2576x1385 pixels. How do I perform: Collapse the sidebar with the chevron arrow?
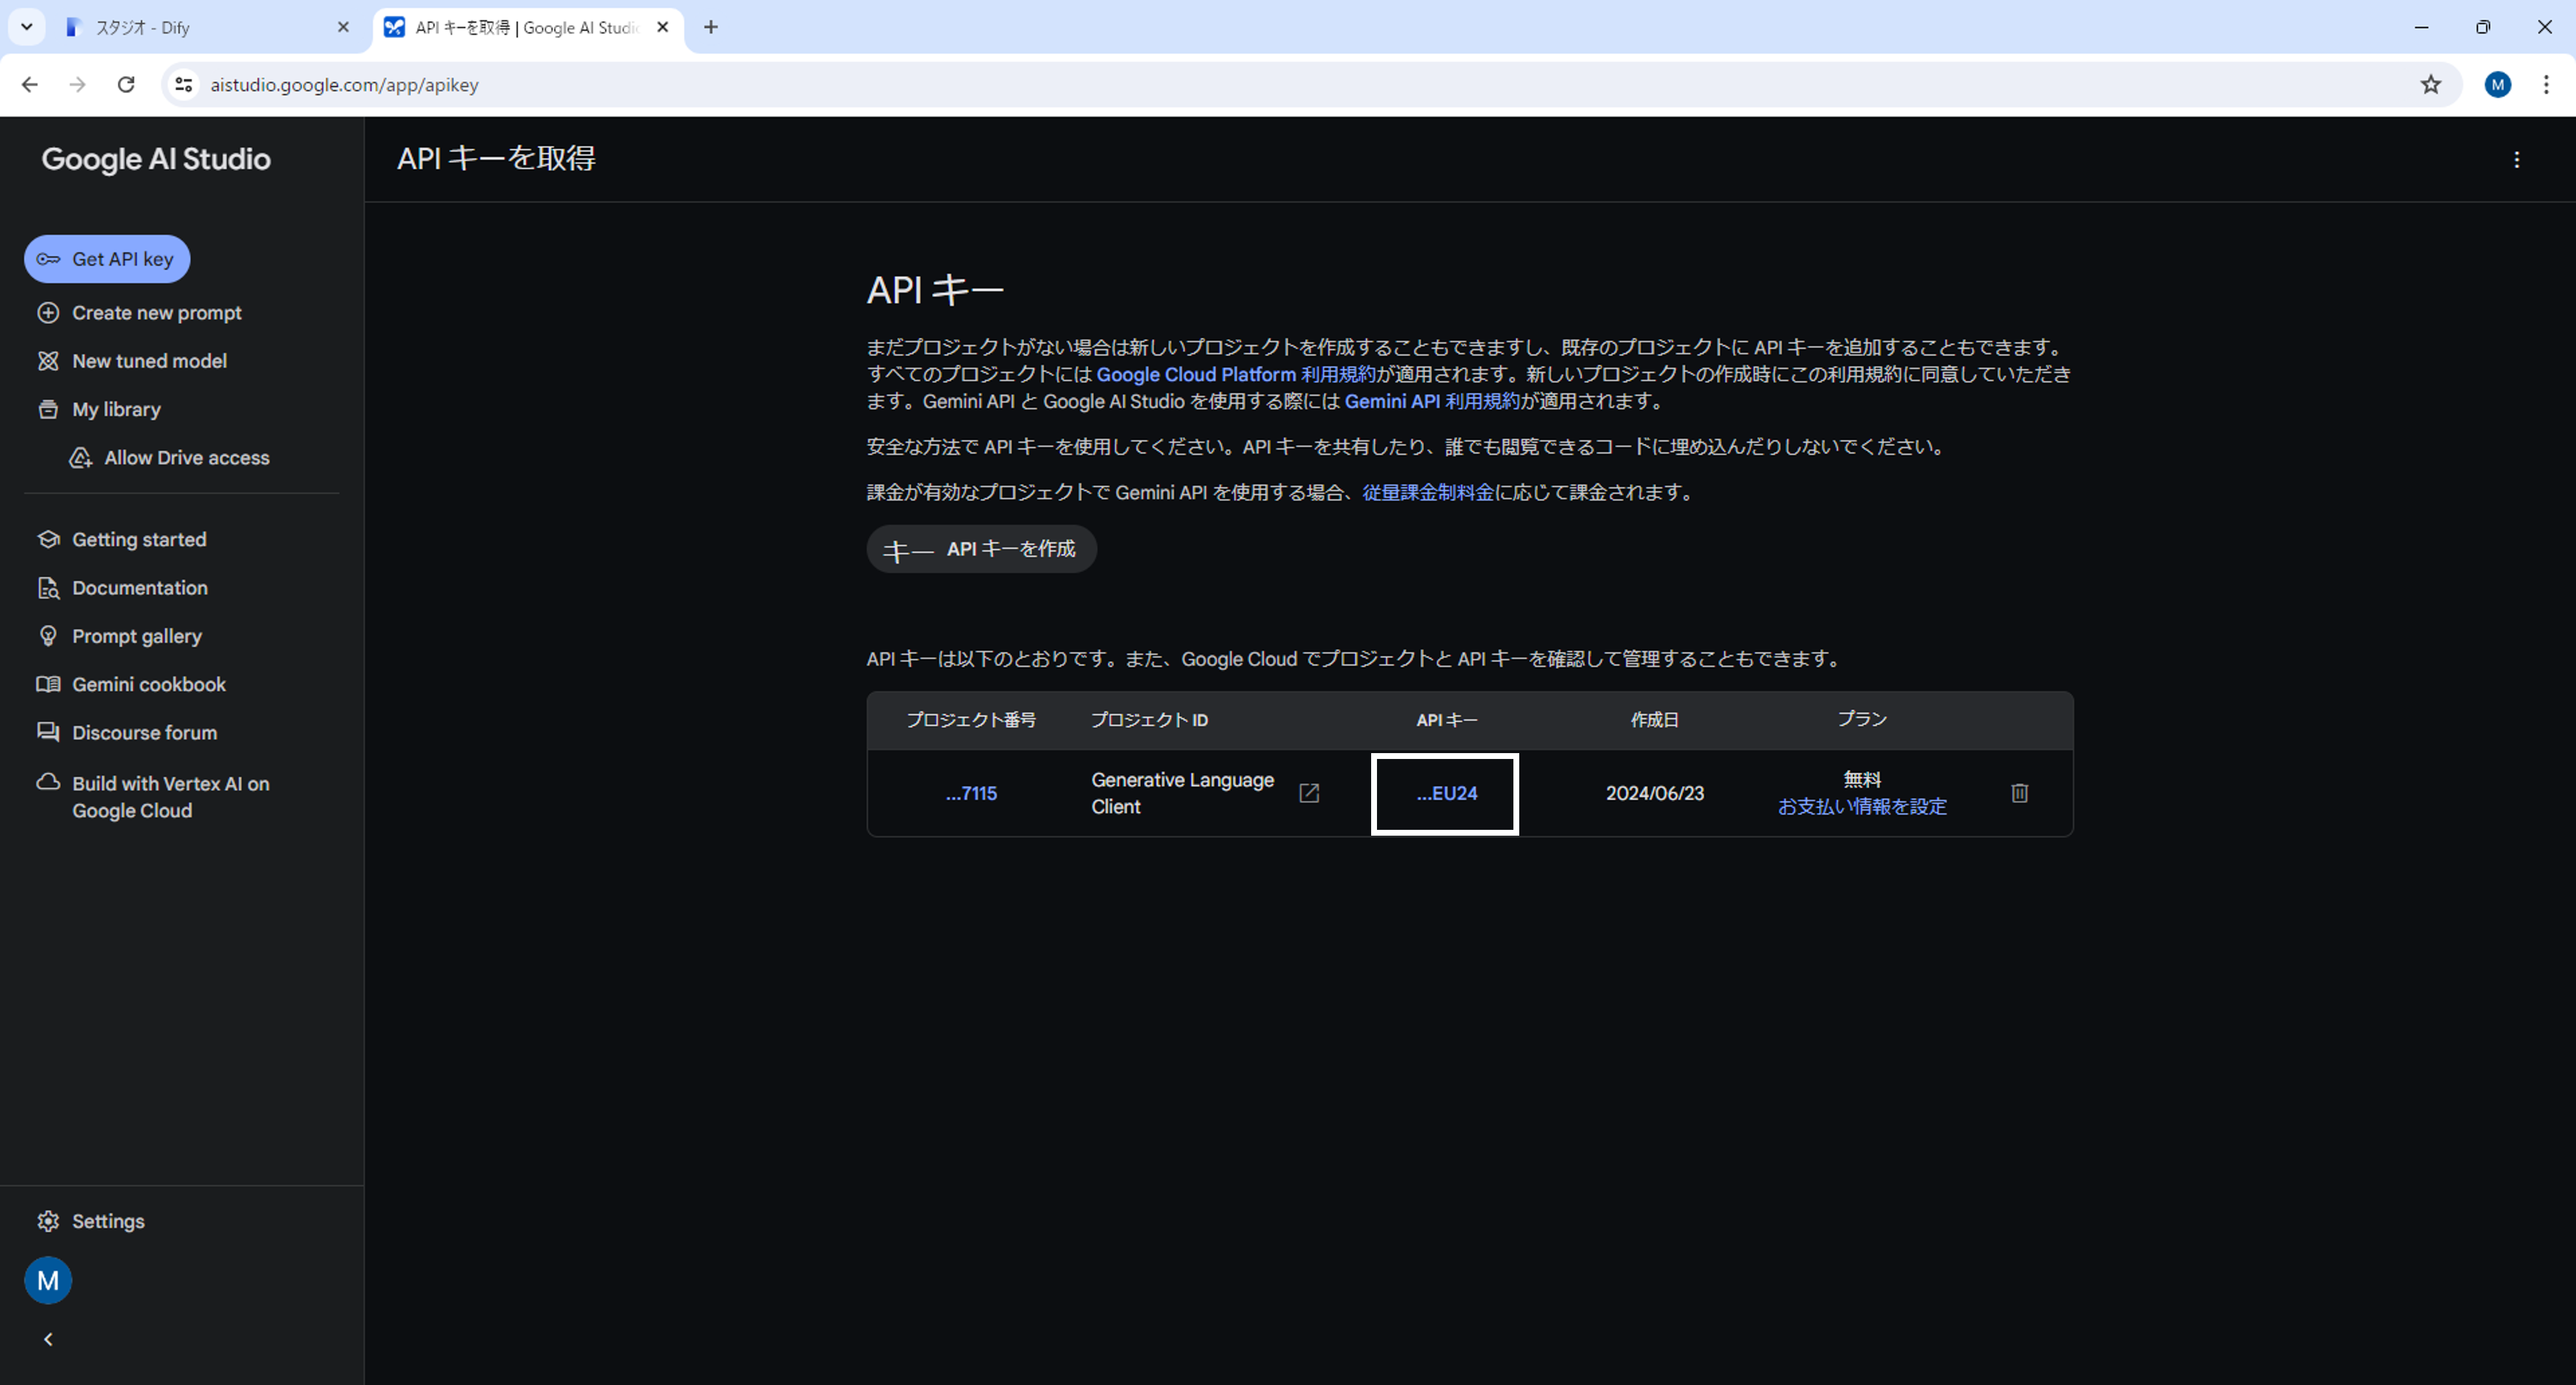click(48, 1339)
